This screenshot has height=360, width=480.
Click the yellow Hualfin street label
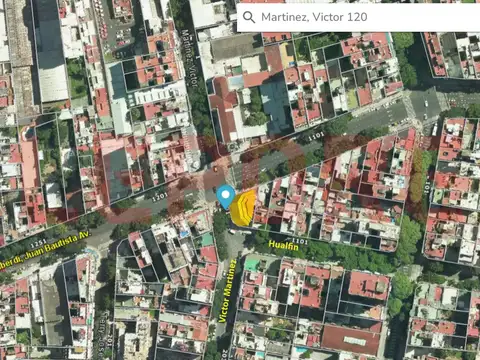(283, 245)
